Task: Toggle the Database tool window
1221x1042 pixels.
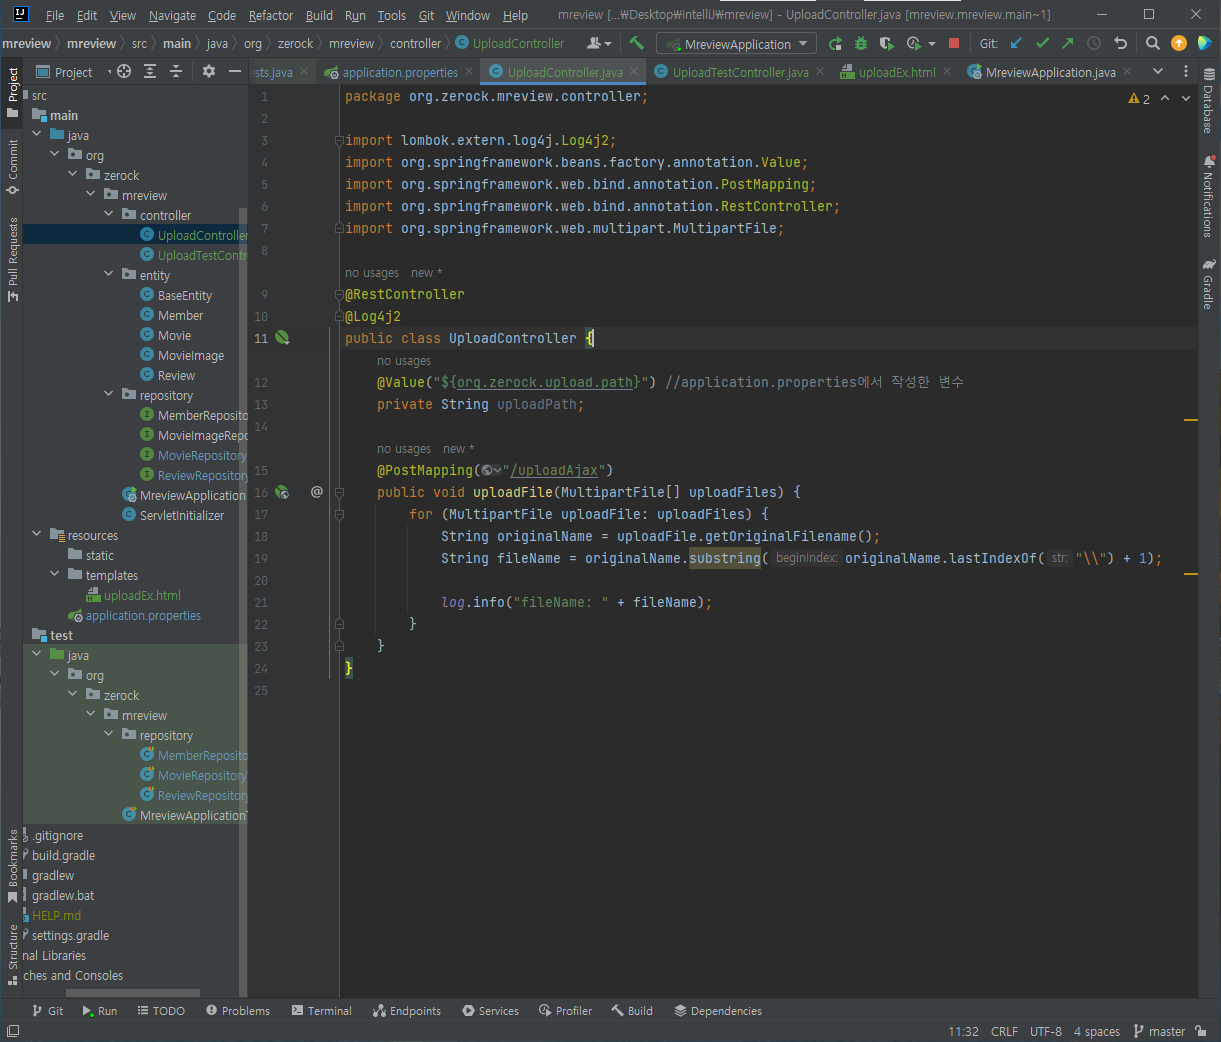Action: [x=1209, y=102]
